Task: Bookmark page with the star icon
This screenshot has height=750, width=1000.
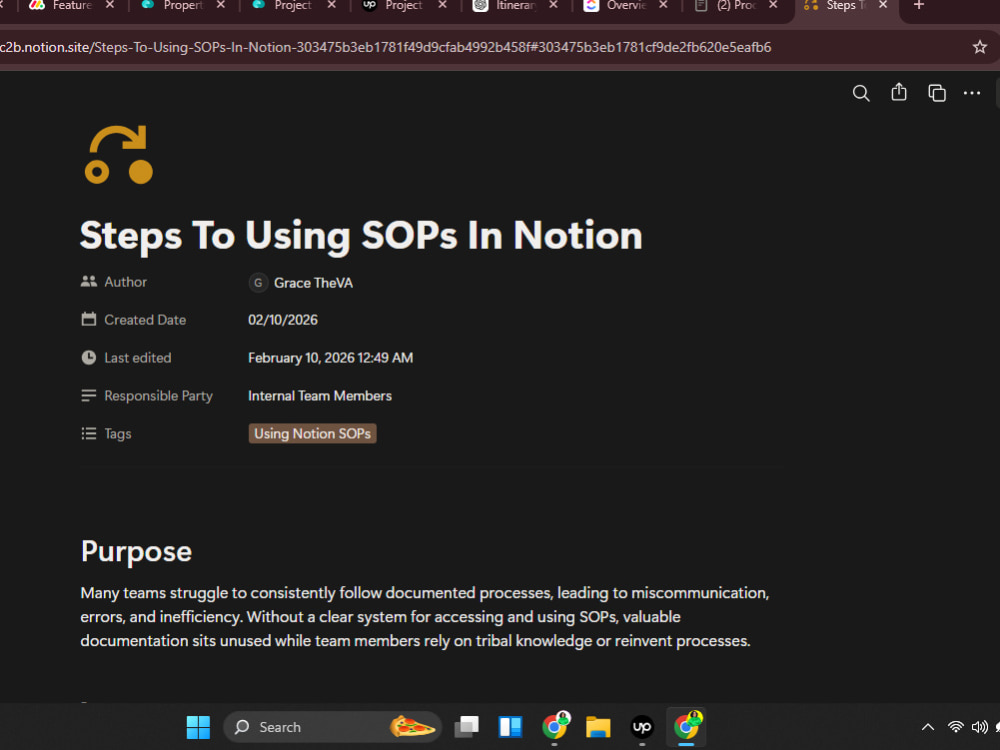Action: click(x=980, y=47)
